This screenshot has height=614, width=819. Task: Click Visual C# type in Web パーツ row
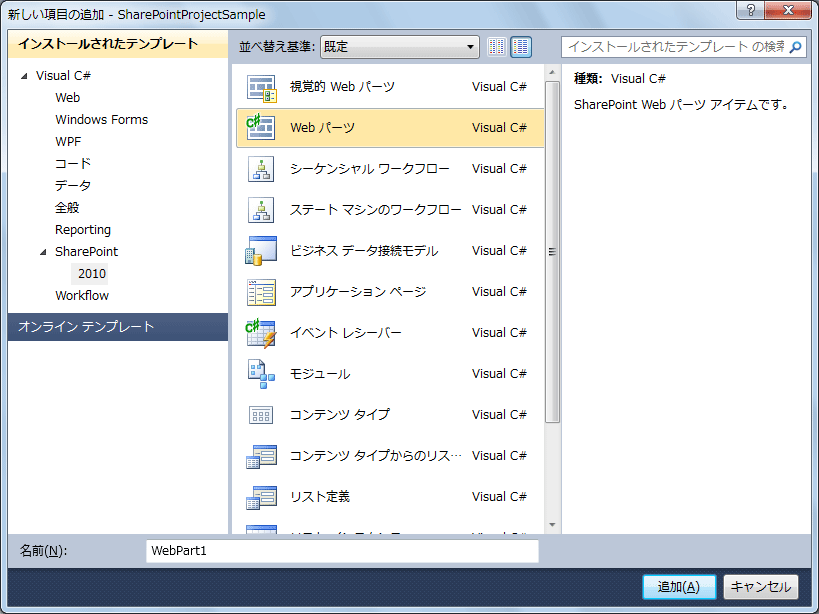click(499, 128)
